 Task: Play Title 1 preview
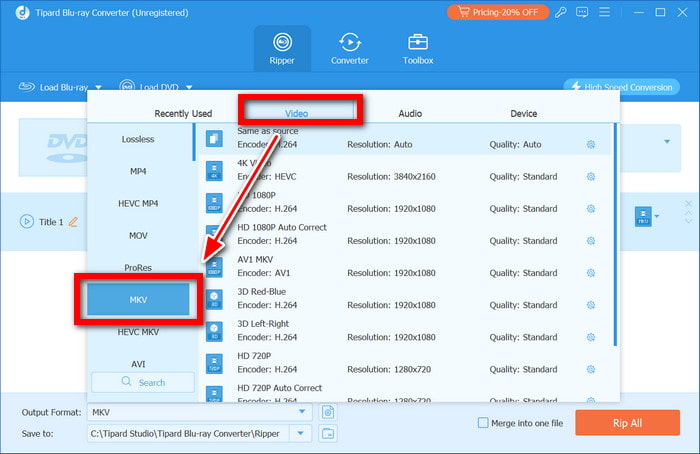coord(27,222)
